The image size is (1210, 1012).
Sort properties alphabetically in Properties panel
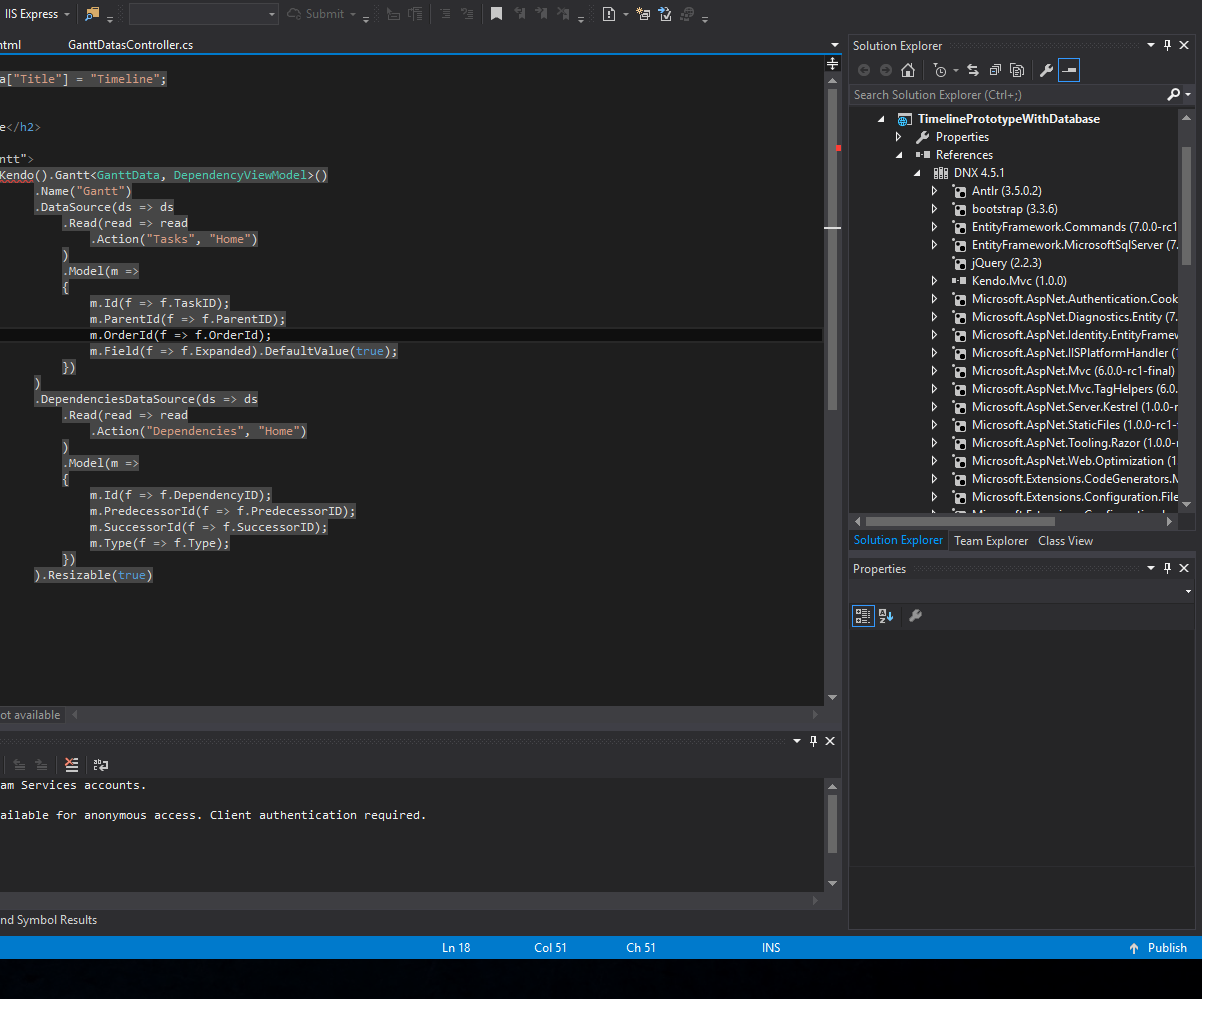886,616
